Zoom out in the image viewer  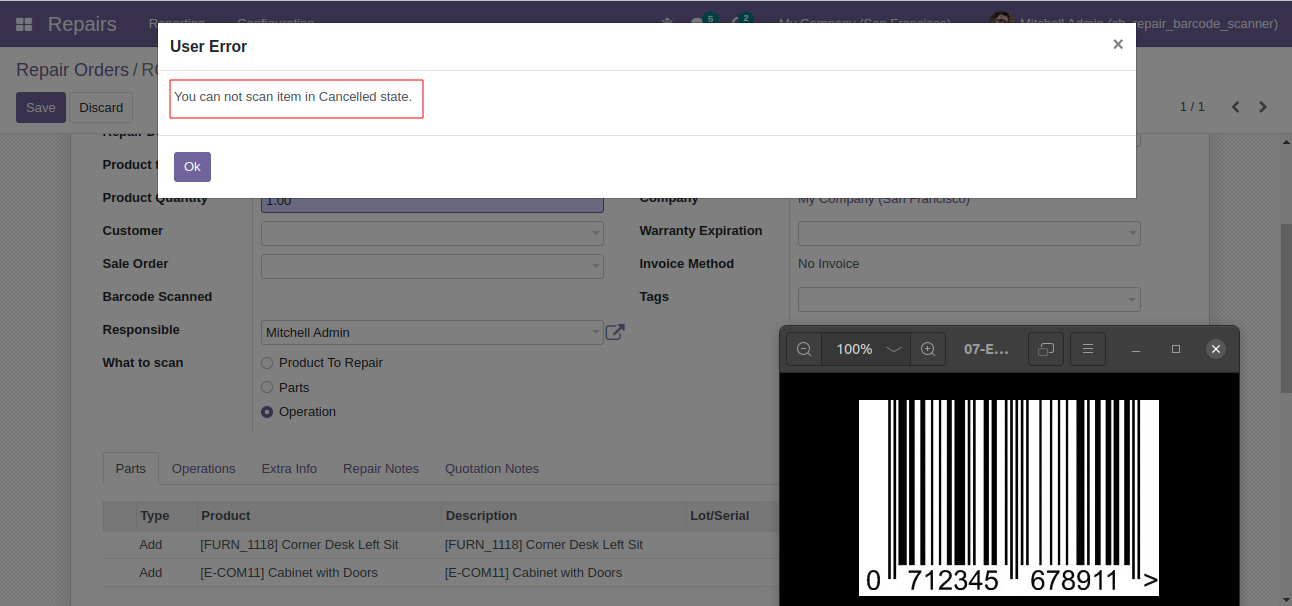(x=804, y=349)
